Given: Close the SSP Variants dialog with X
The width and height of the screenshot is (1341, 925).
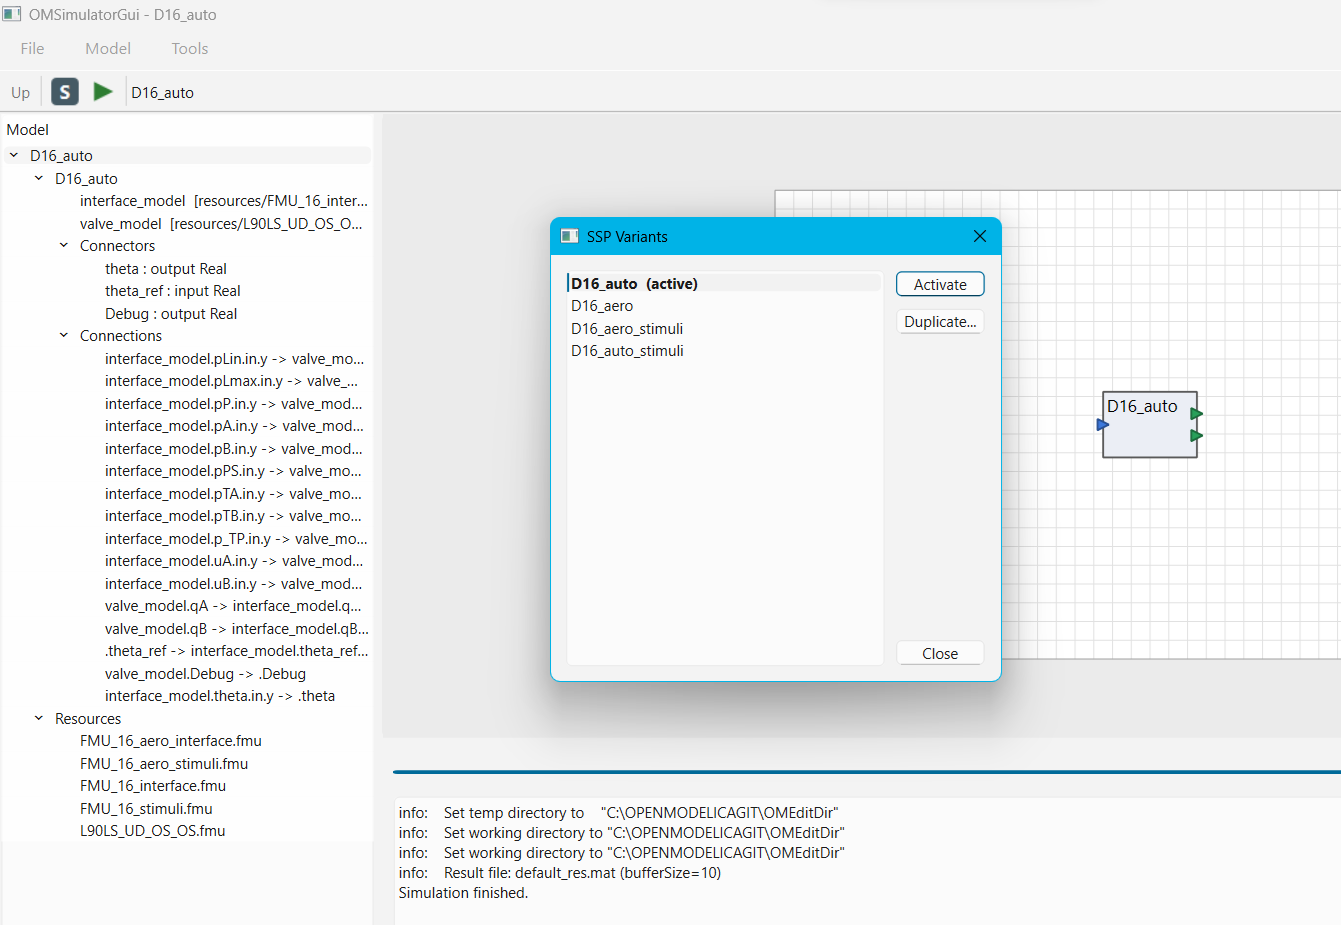Looking at the screenshot, I should 979,236.
